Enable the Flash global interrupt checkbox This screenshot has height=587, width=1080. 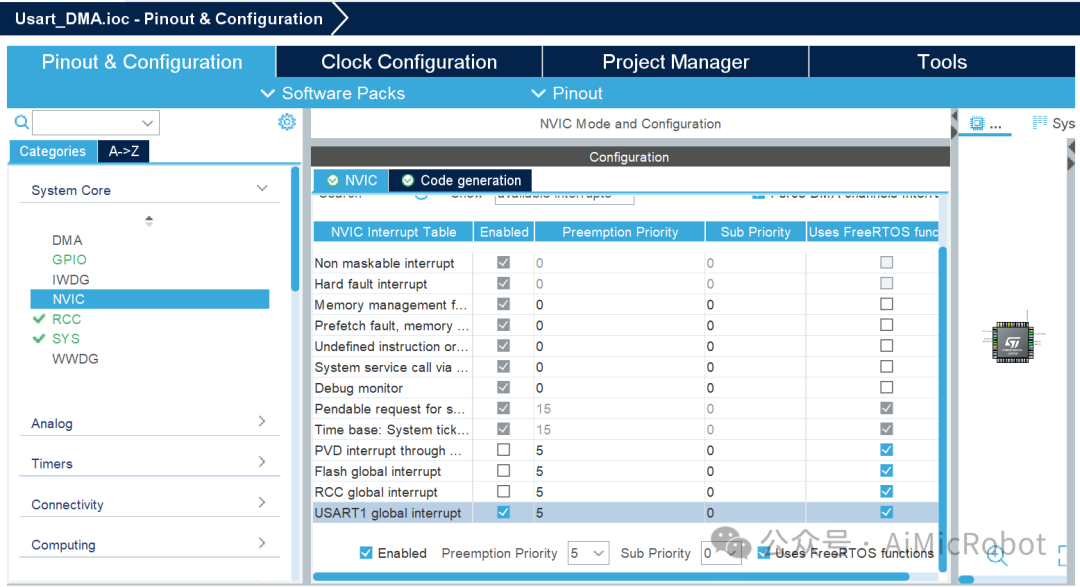click(x=503, y=471)
